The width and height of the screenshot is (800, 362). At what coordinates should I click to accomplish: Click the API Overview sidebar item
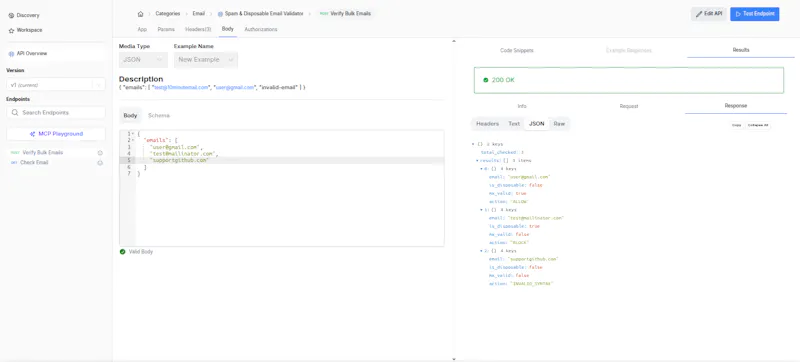coord(56,53)
